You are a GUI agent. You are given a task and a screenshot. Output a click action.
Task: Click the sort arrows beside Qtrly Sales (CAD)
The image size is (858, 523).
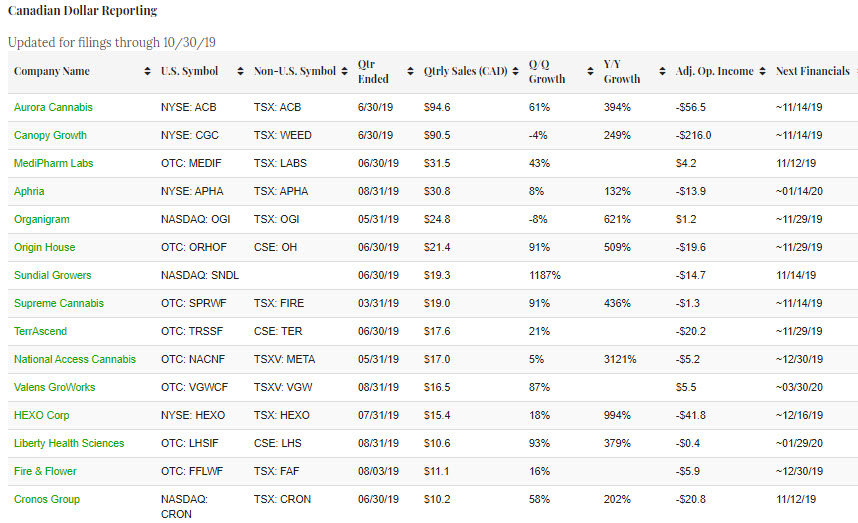(x=516, y=72)
